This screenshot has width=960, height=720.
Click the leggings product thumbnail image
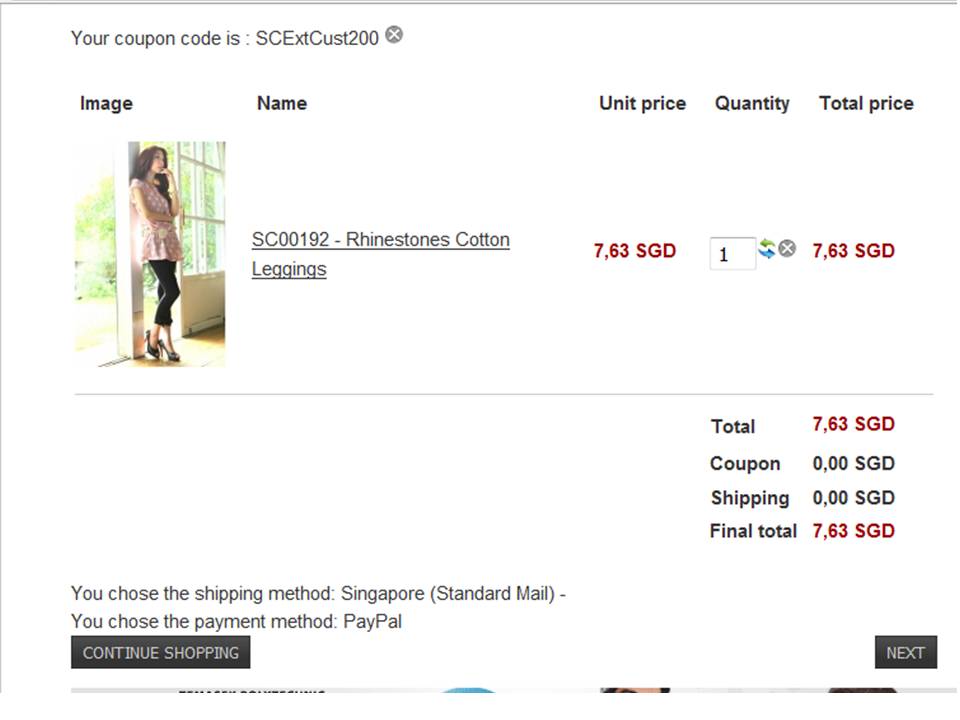tap(150, 254)
